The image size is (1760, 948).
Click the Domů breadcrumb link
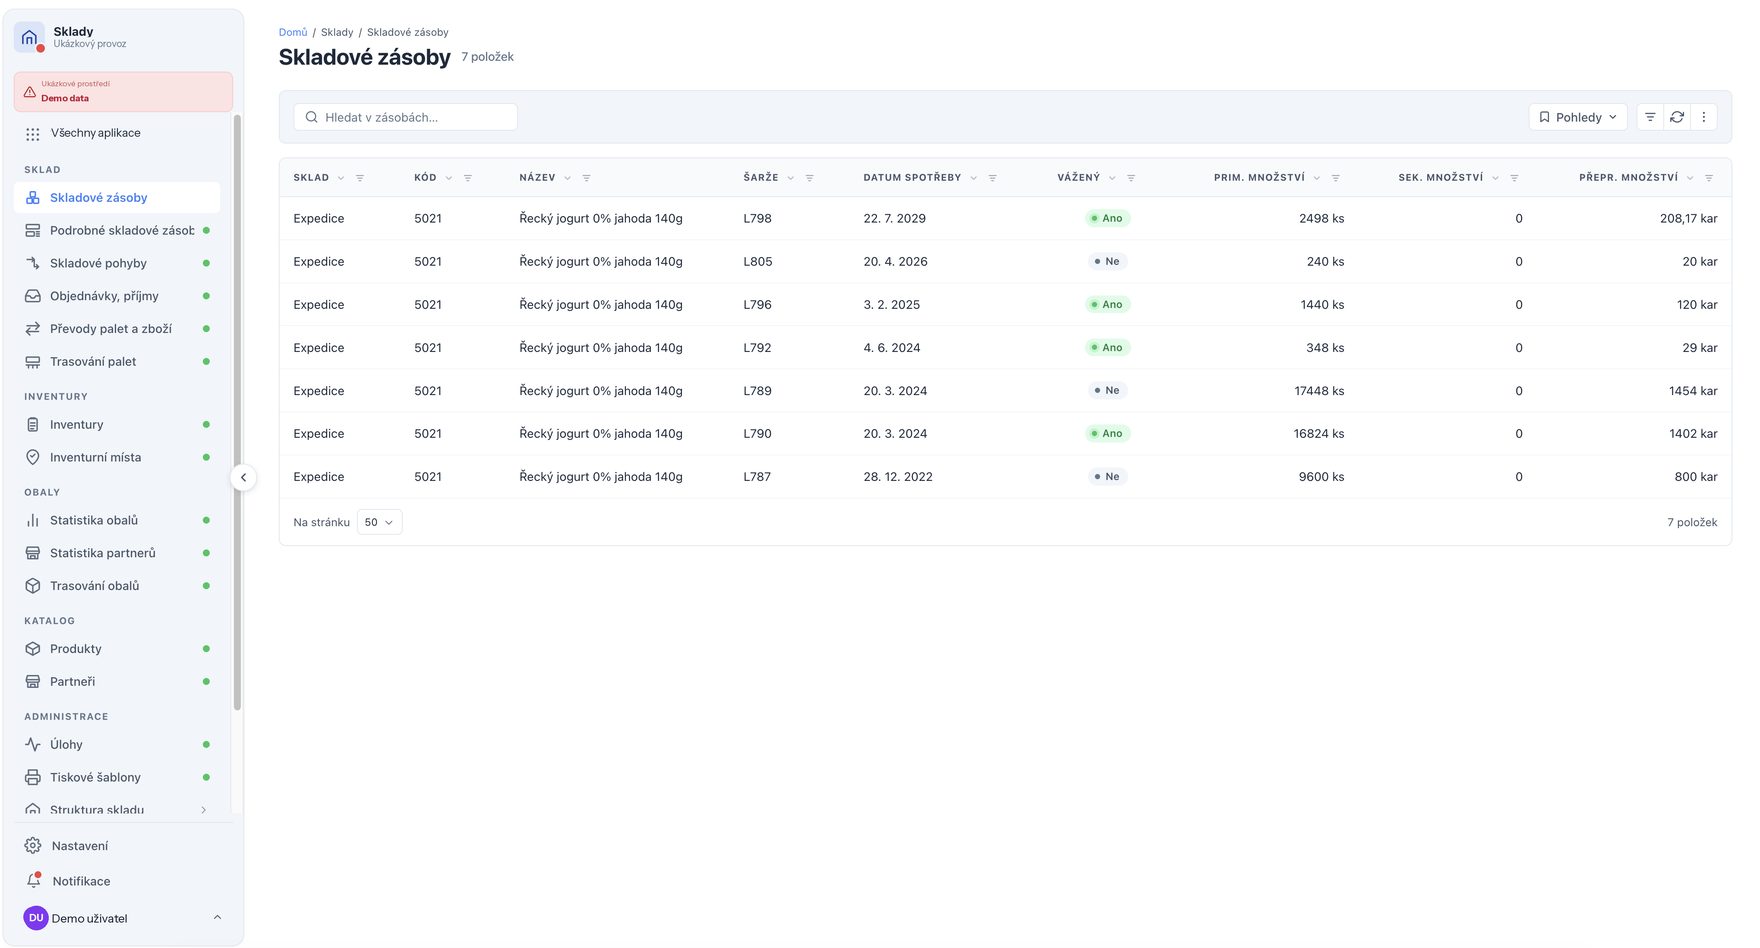click(x=293, y=32)
